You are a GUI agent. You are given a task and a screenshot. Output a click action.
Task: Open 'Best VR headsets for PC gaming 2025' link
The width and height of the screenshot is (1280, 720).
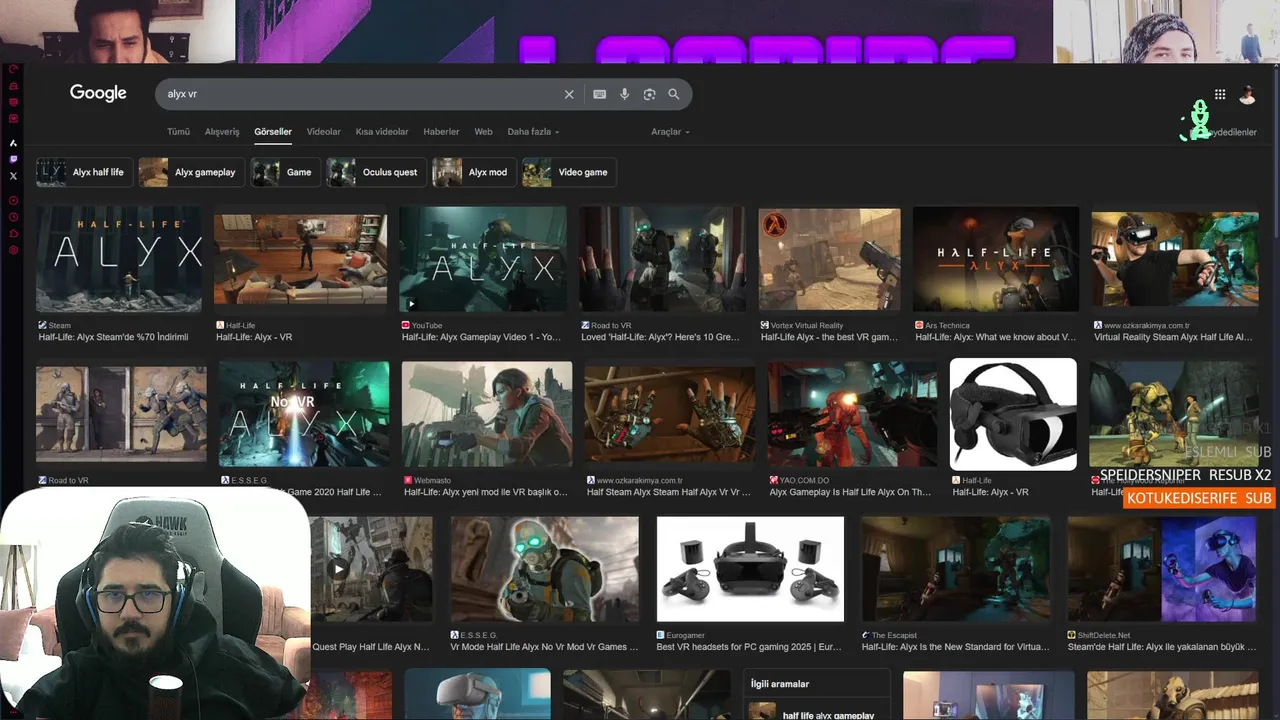click(750, 647)
